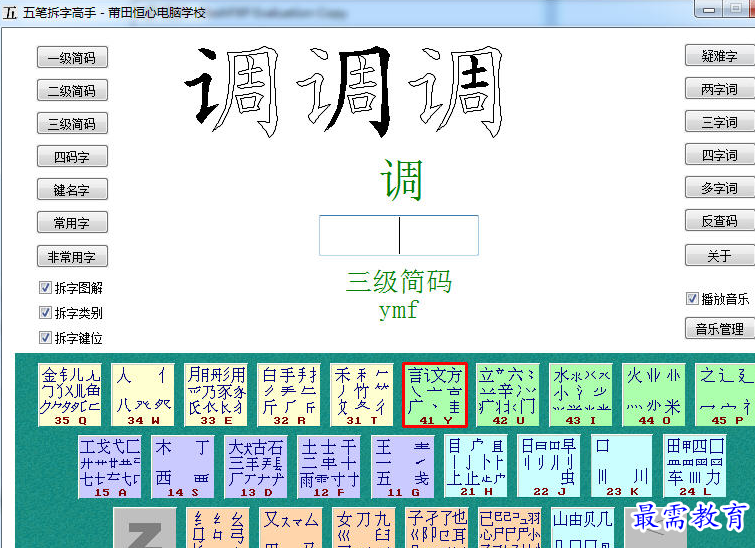Click the 23 K radical key
This screenshot has height=548, width=755.
(622, 467)
